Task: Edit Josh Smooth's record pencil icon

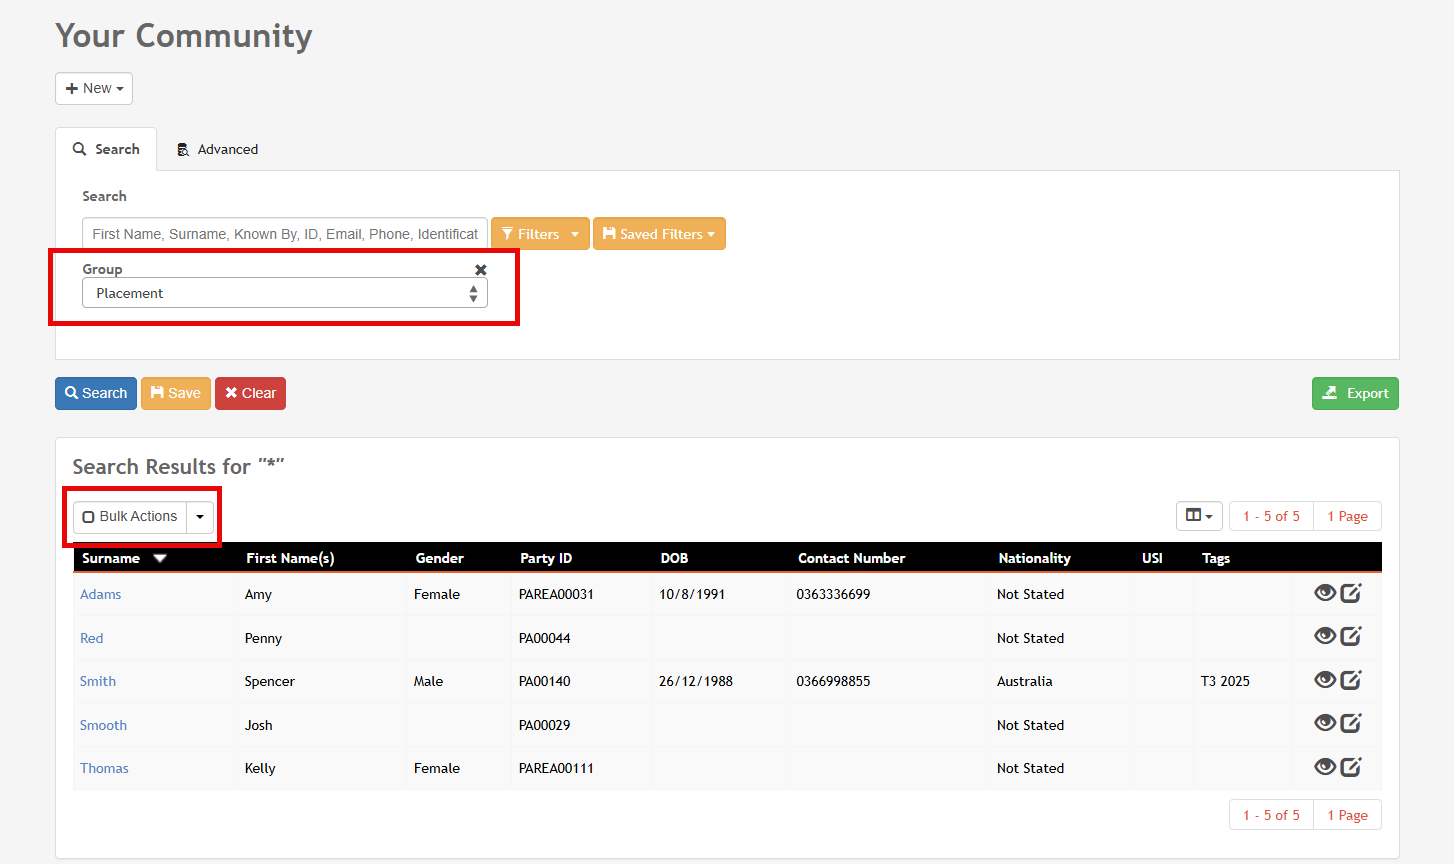Action: click(1351, 723)
